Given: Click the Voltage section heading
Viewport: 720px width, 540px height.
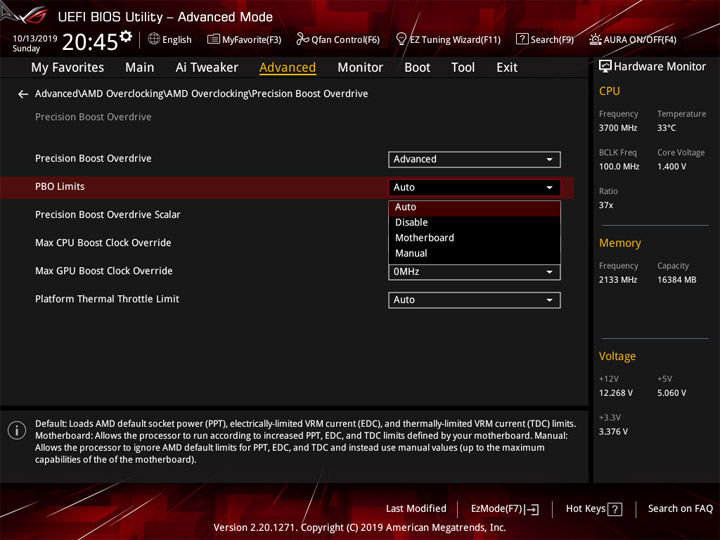Looking at the screenshot, I should pyautogui.click(x=617, y=356).
